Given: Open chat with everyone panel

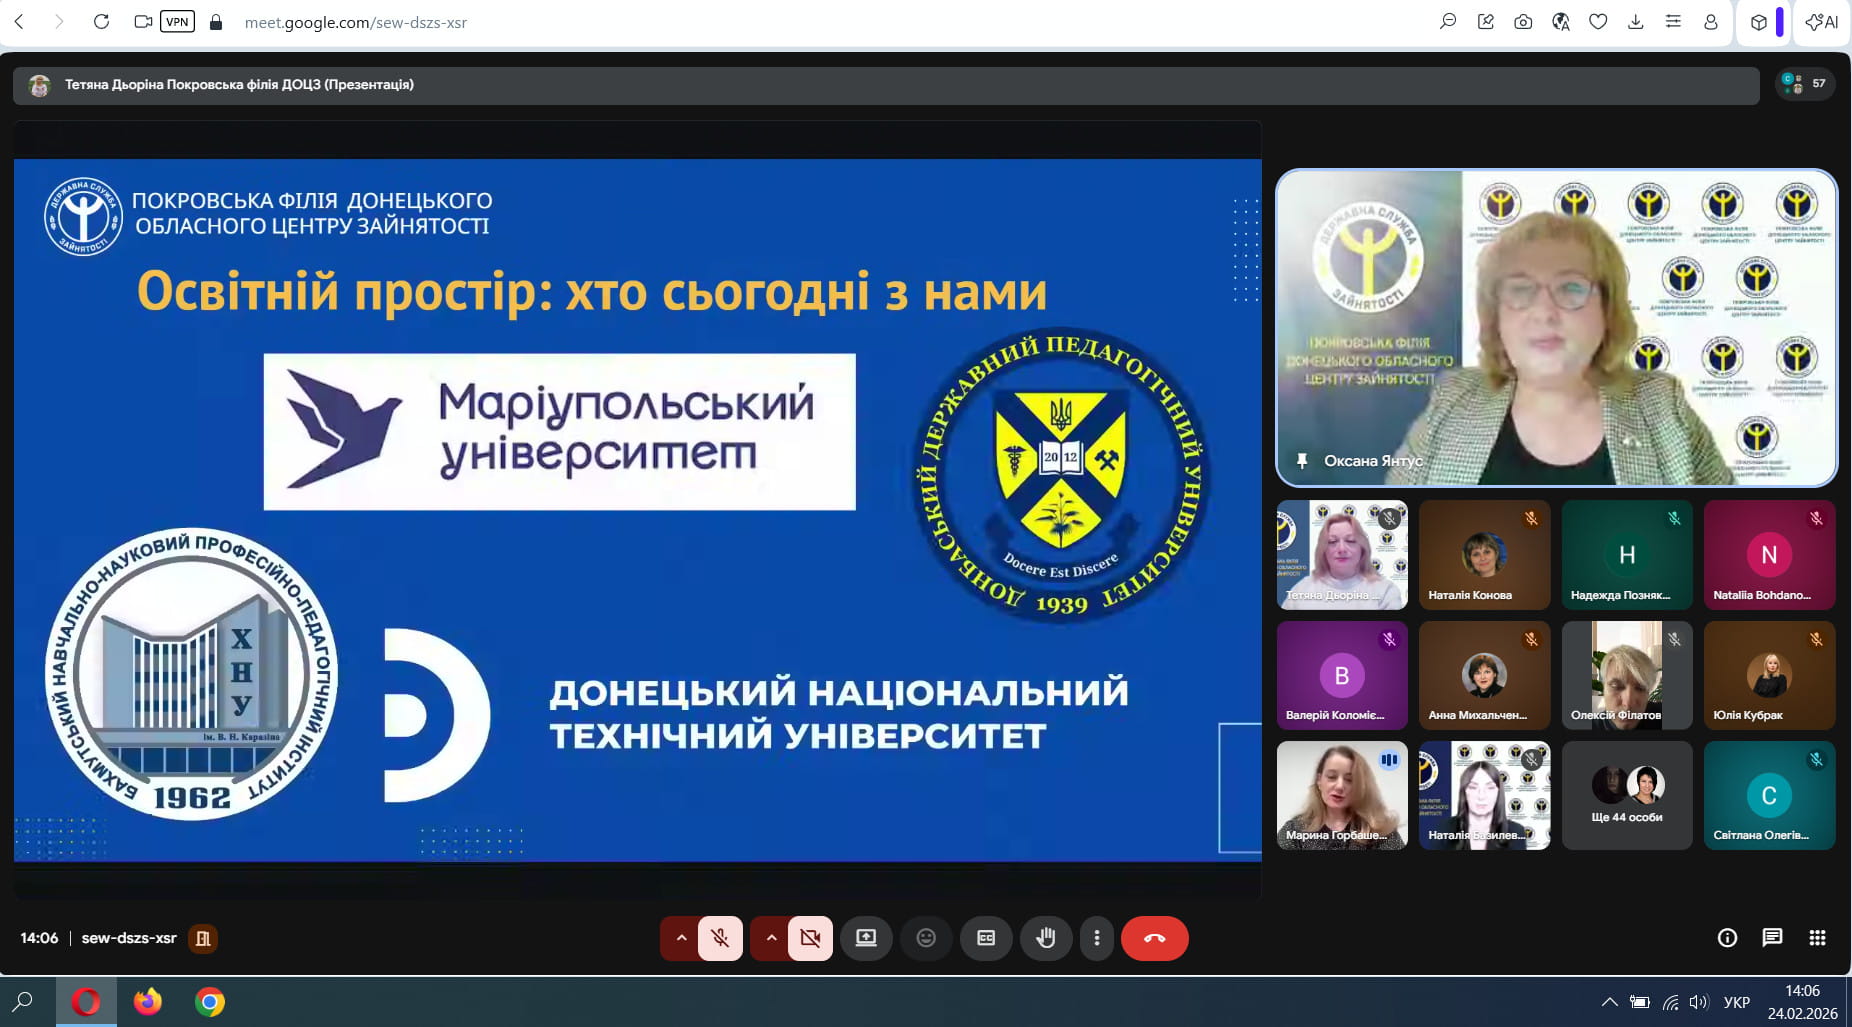Looking at the screenshot, I should (1772, 938).
